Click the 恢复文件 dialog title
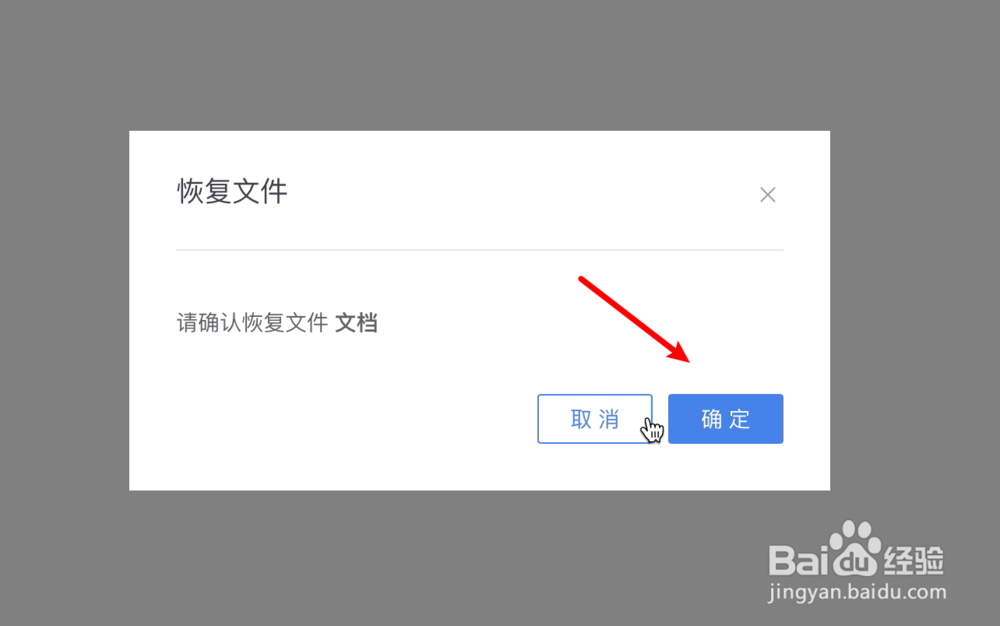The height and width of the screenshot is (626, 1000). pos(232,191)
